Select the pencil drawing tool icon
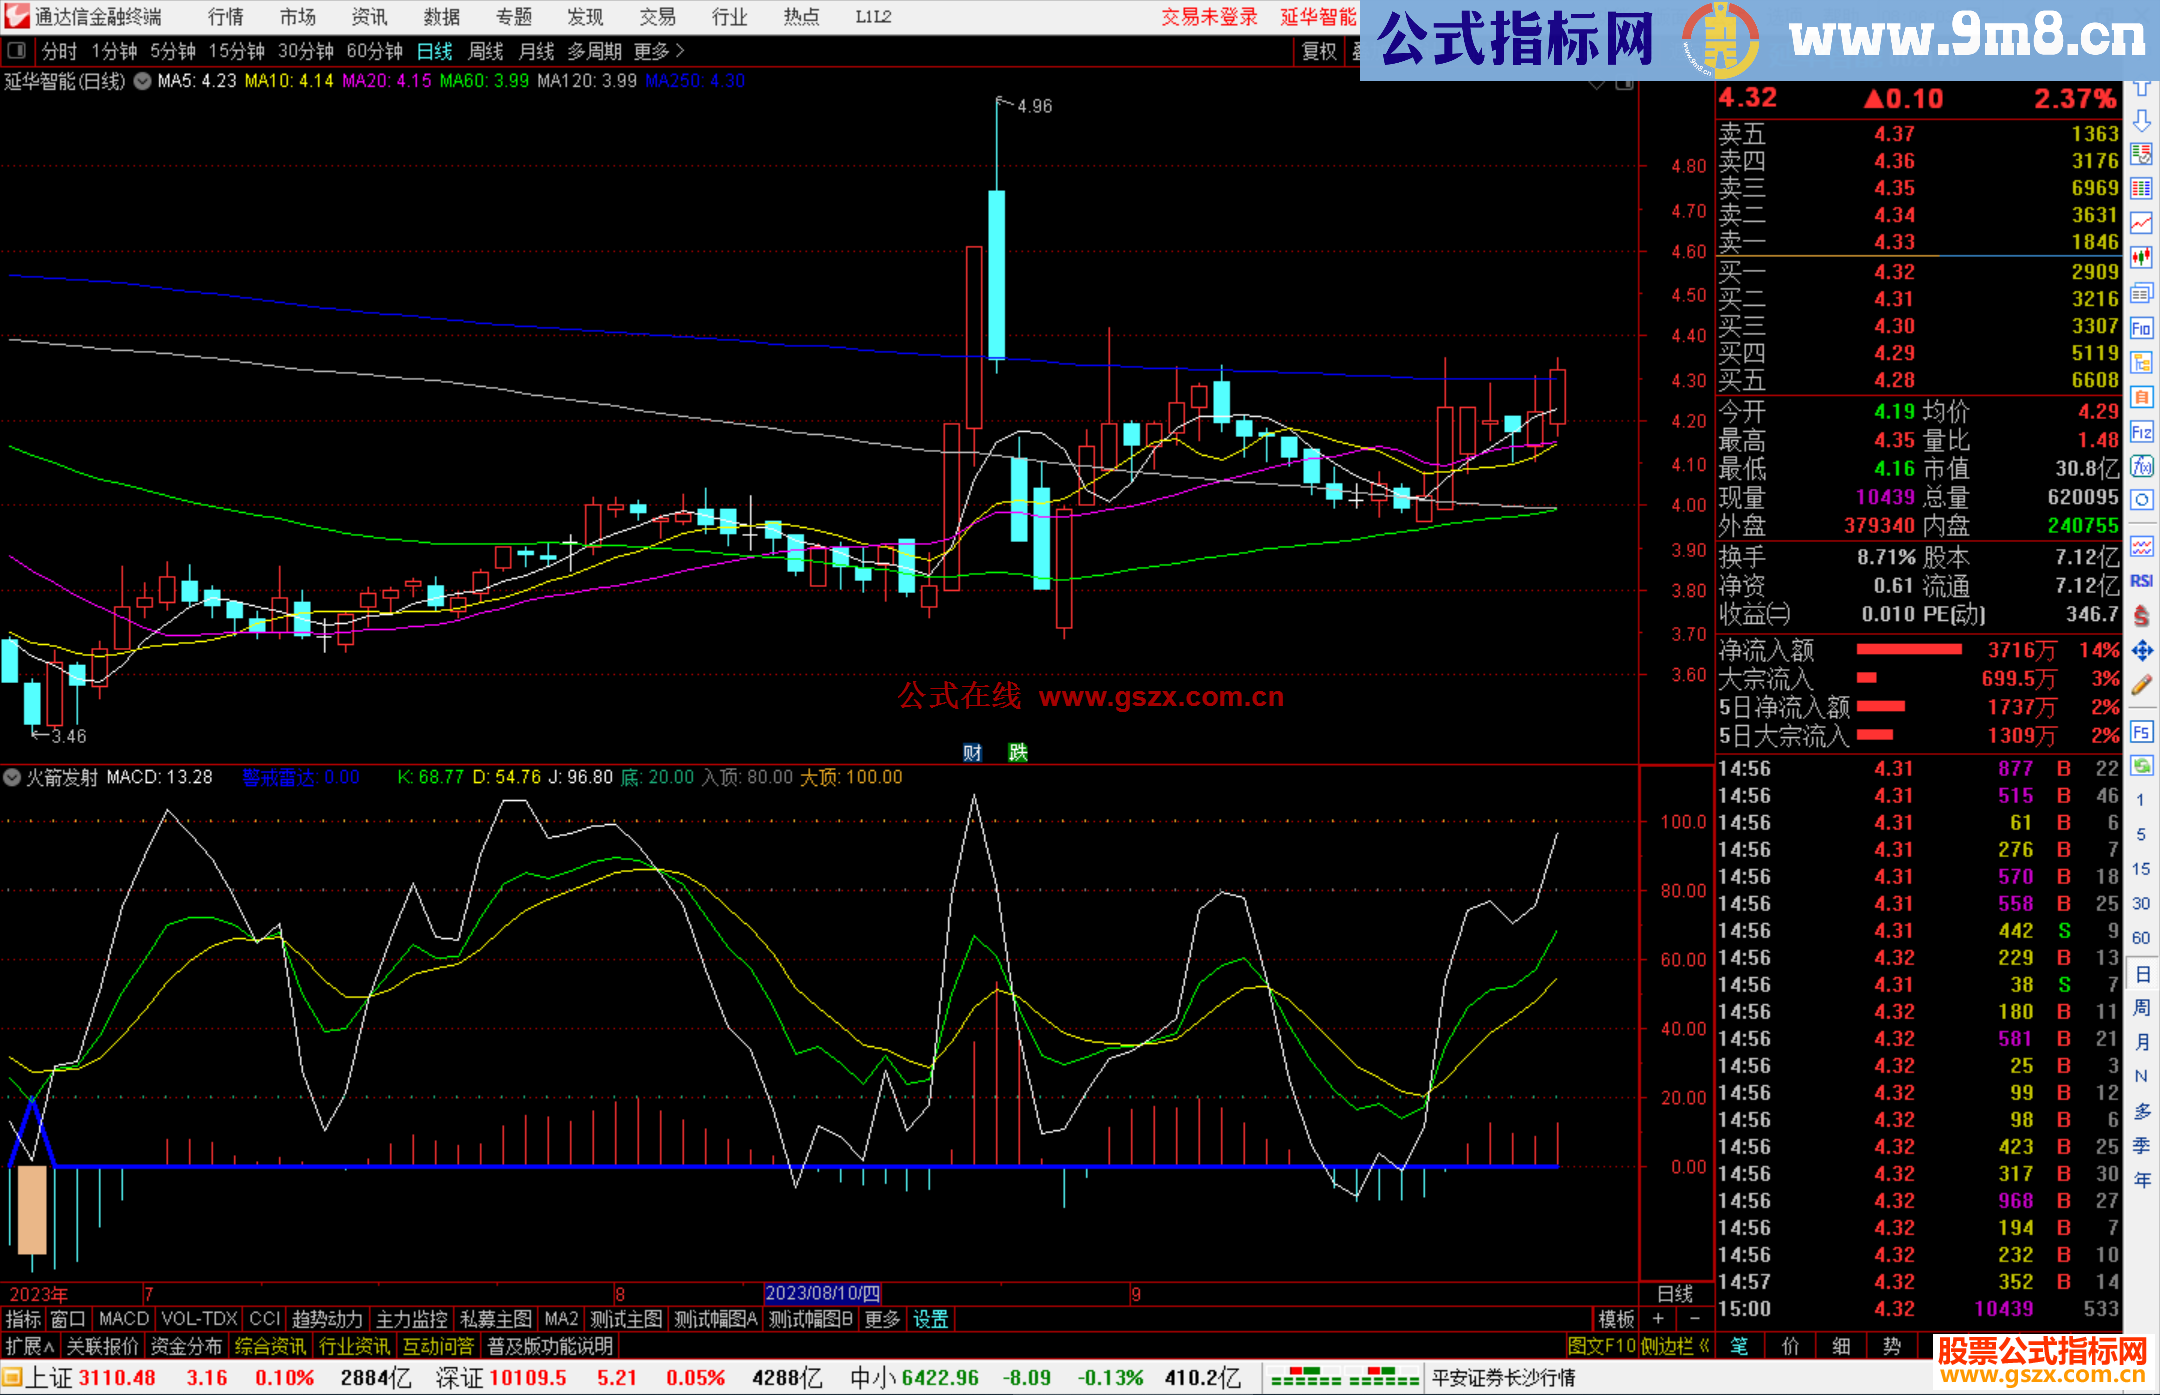 2141,685
